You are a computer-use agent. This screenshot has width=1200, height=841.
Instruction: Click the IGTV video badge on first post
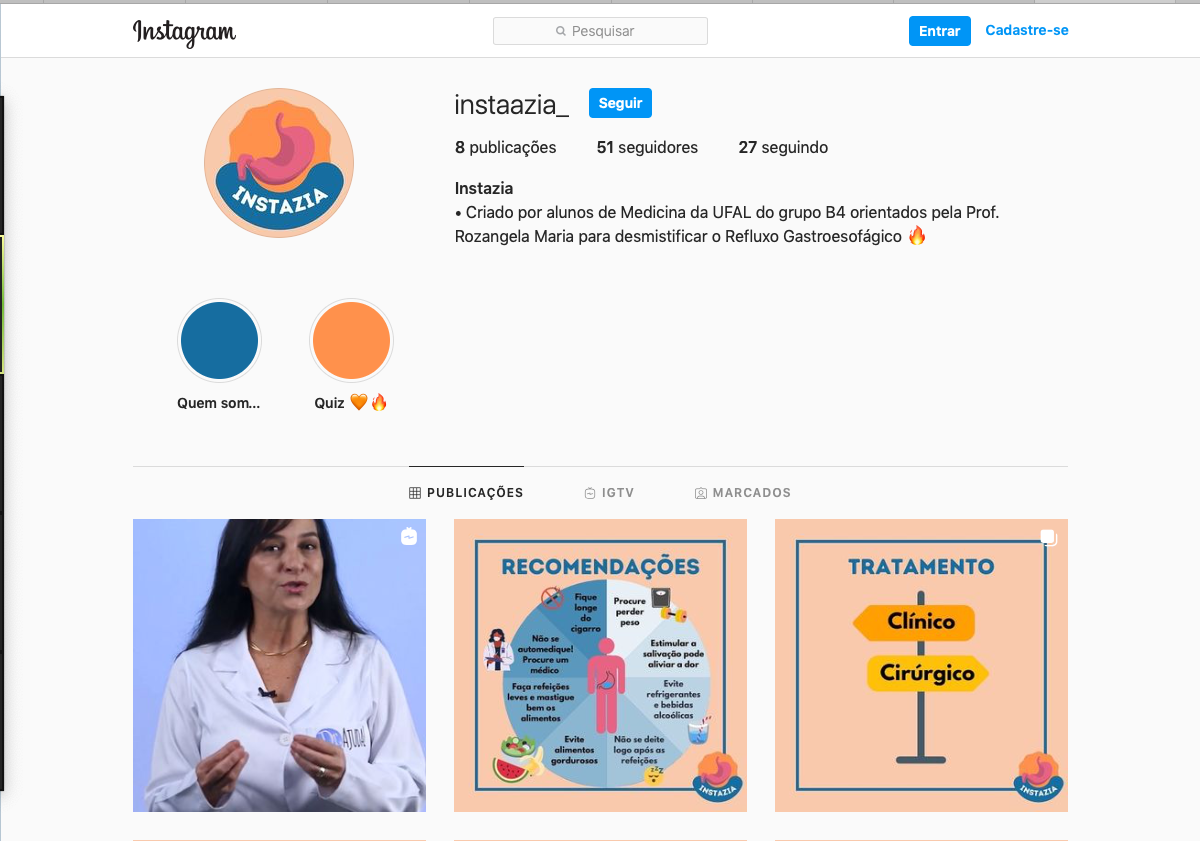[x=409, y=537]
